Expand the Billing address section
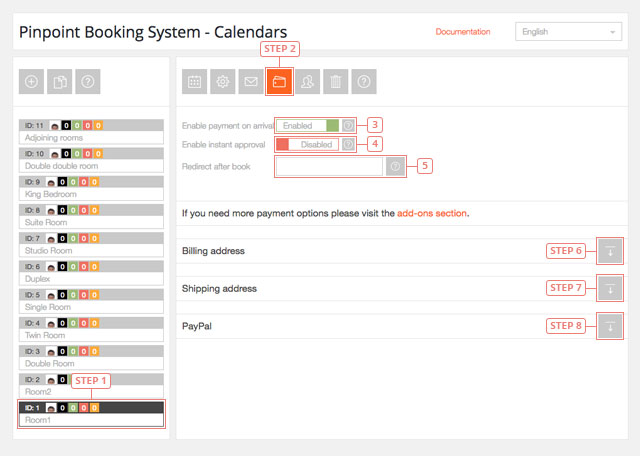The image size is (640, 456). (x=609, y=251)
